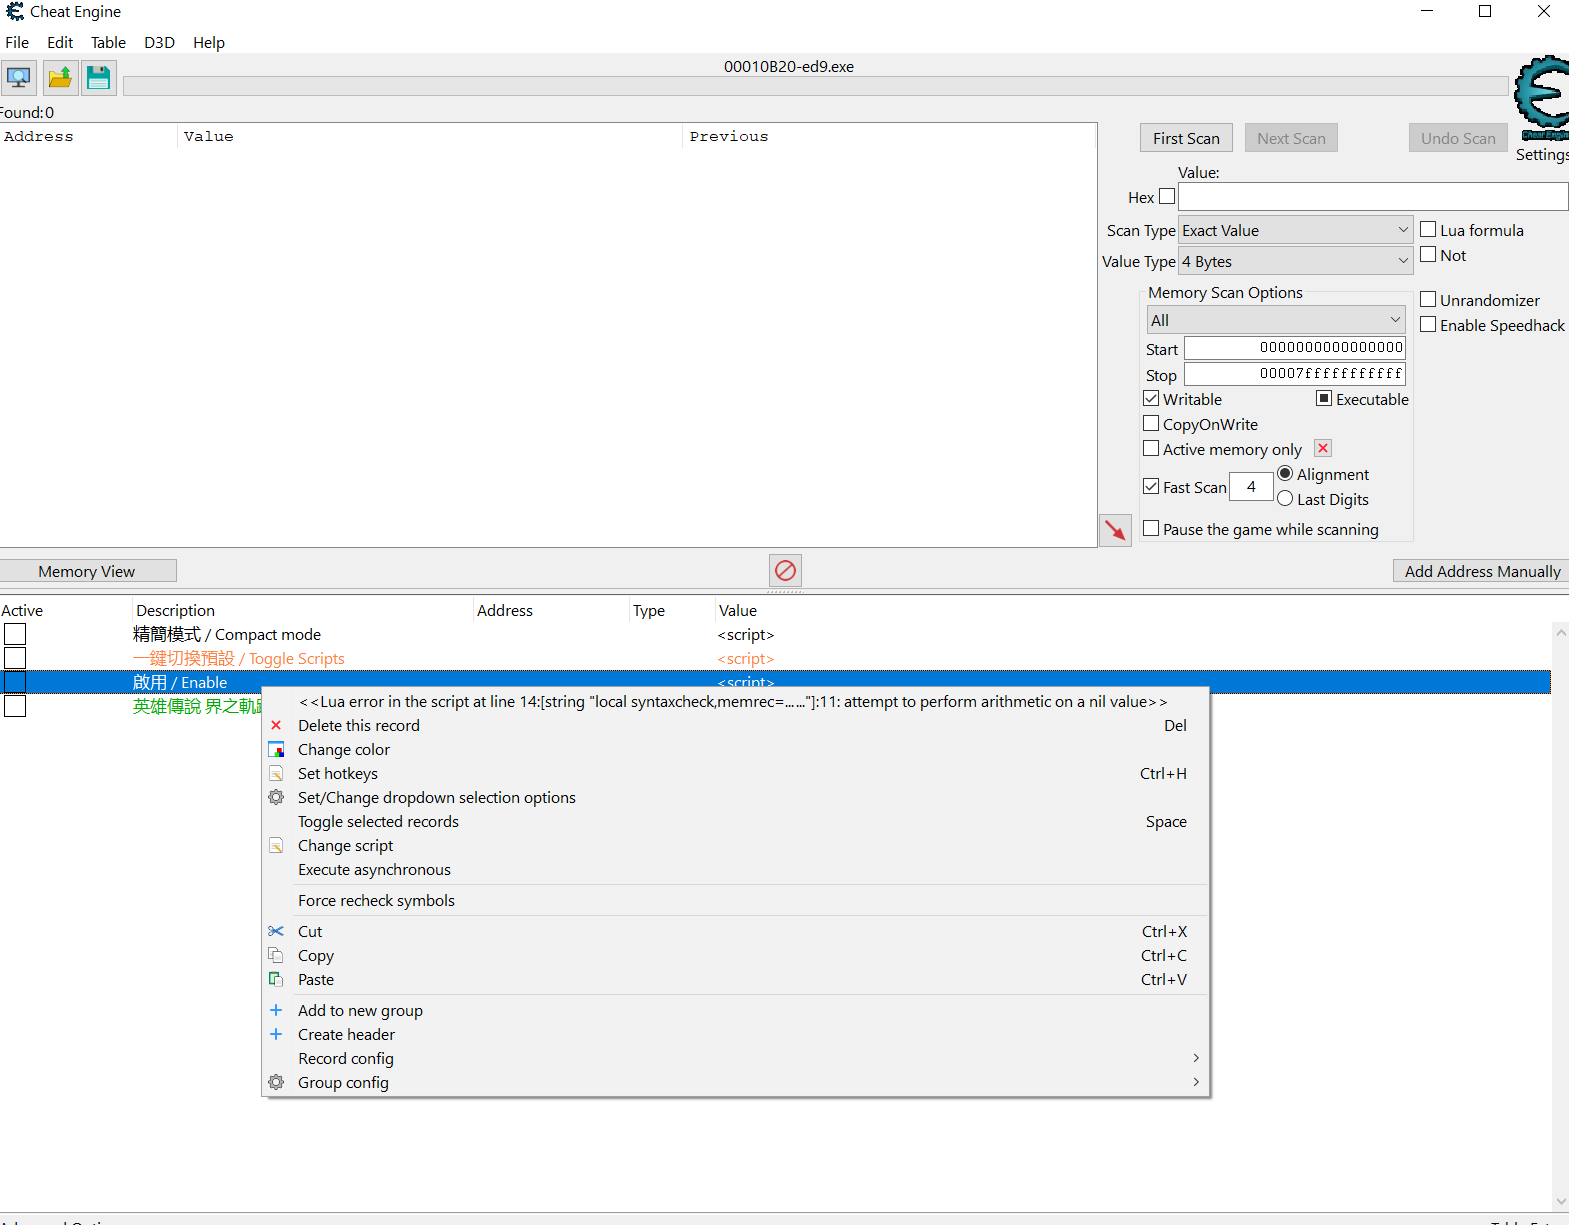1569x1225 pixels.
Task: Choose Execute asynchronous from context menu
Action: [x=736, y=870]
